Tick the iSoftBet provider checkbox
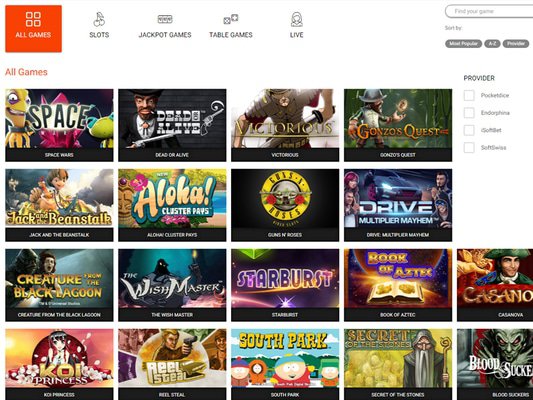533x400 pixels. (469, 130)
